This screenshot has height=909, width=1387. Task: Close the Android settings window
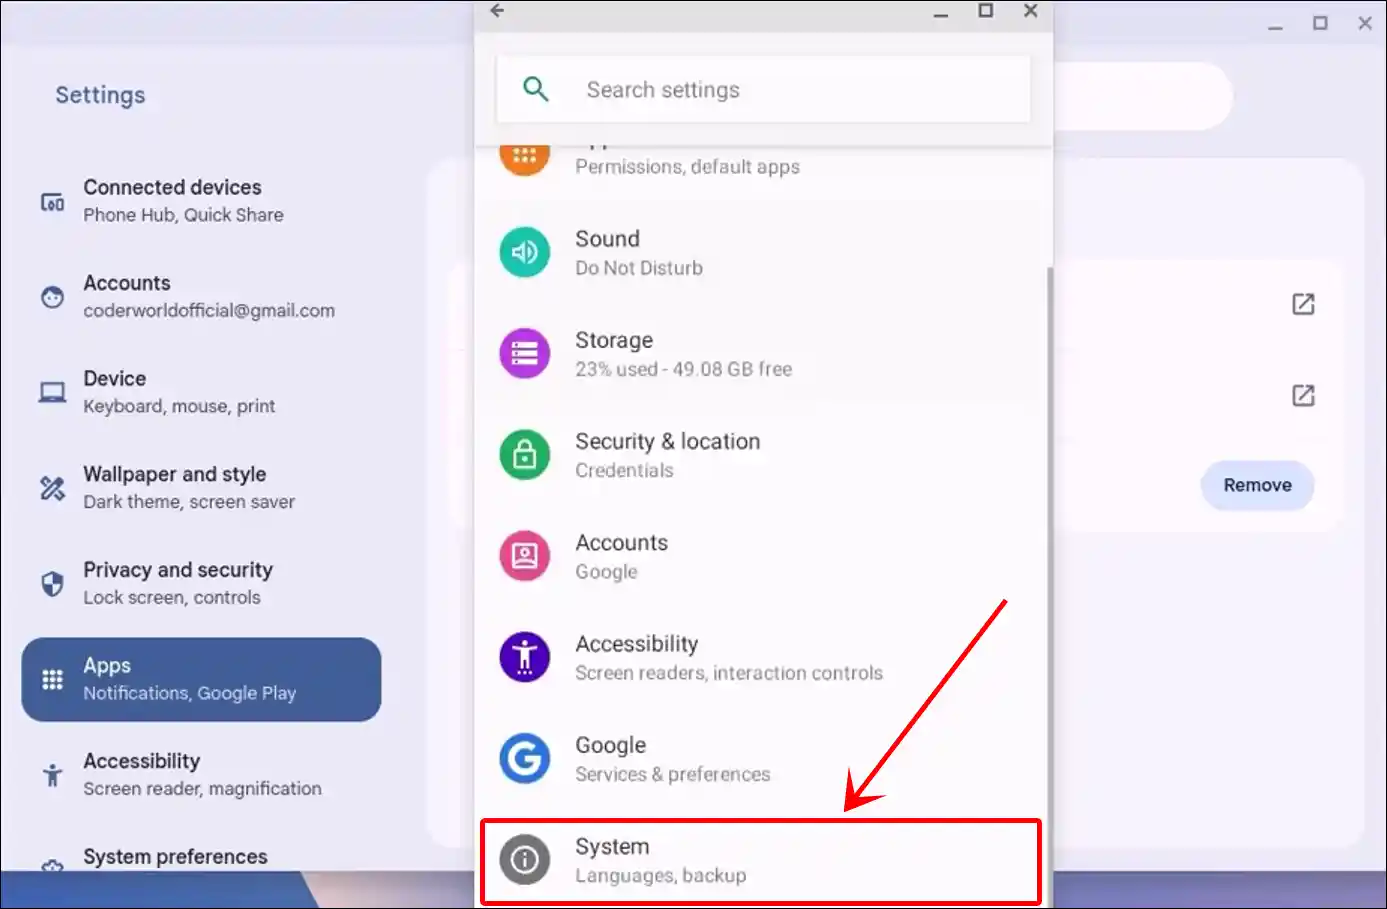1030,11
